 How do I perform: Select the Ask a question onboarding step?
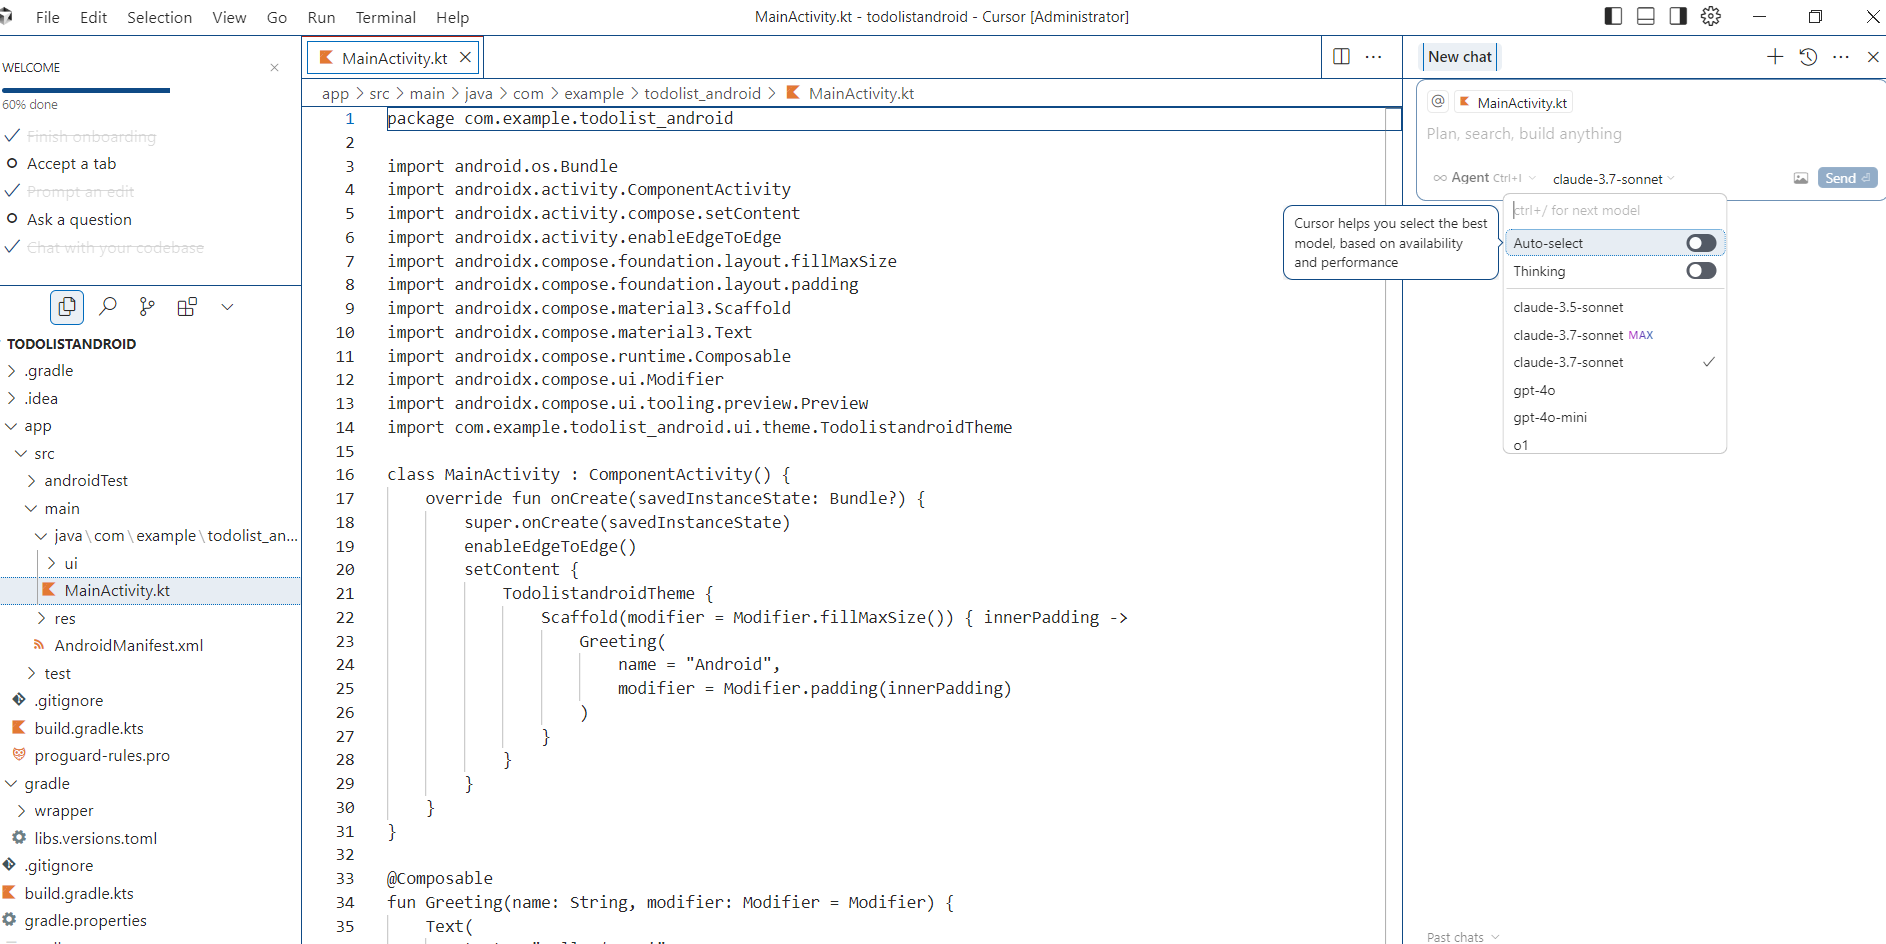click(80, 219)
